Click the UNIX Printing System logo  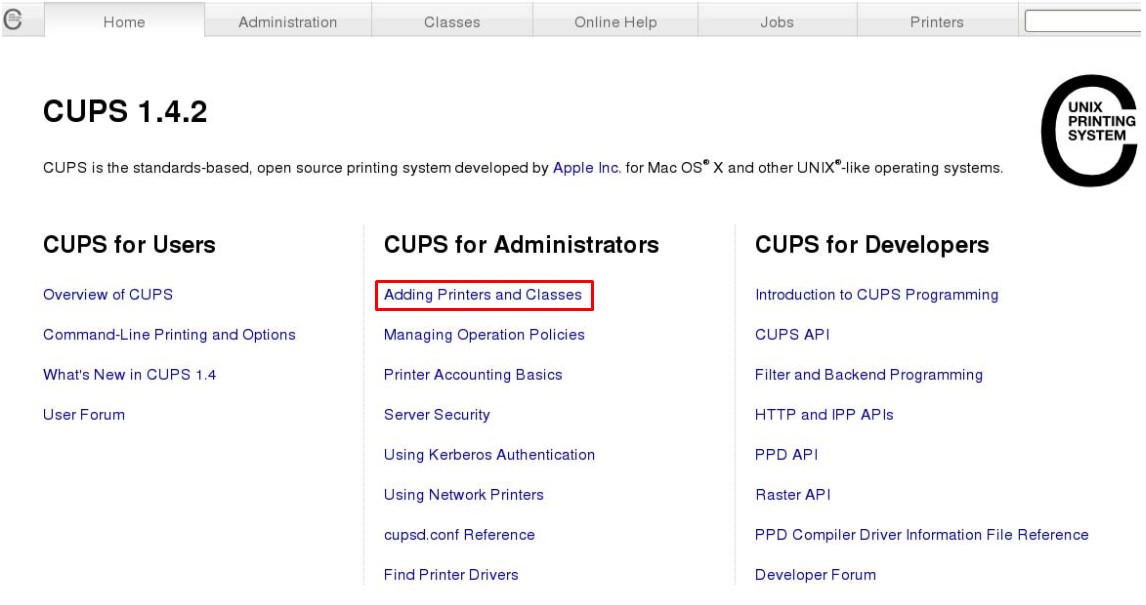click(1090, 130)
